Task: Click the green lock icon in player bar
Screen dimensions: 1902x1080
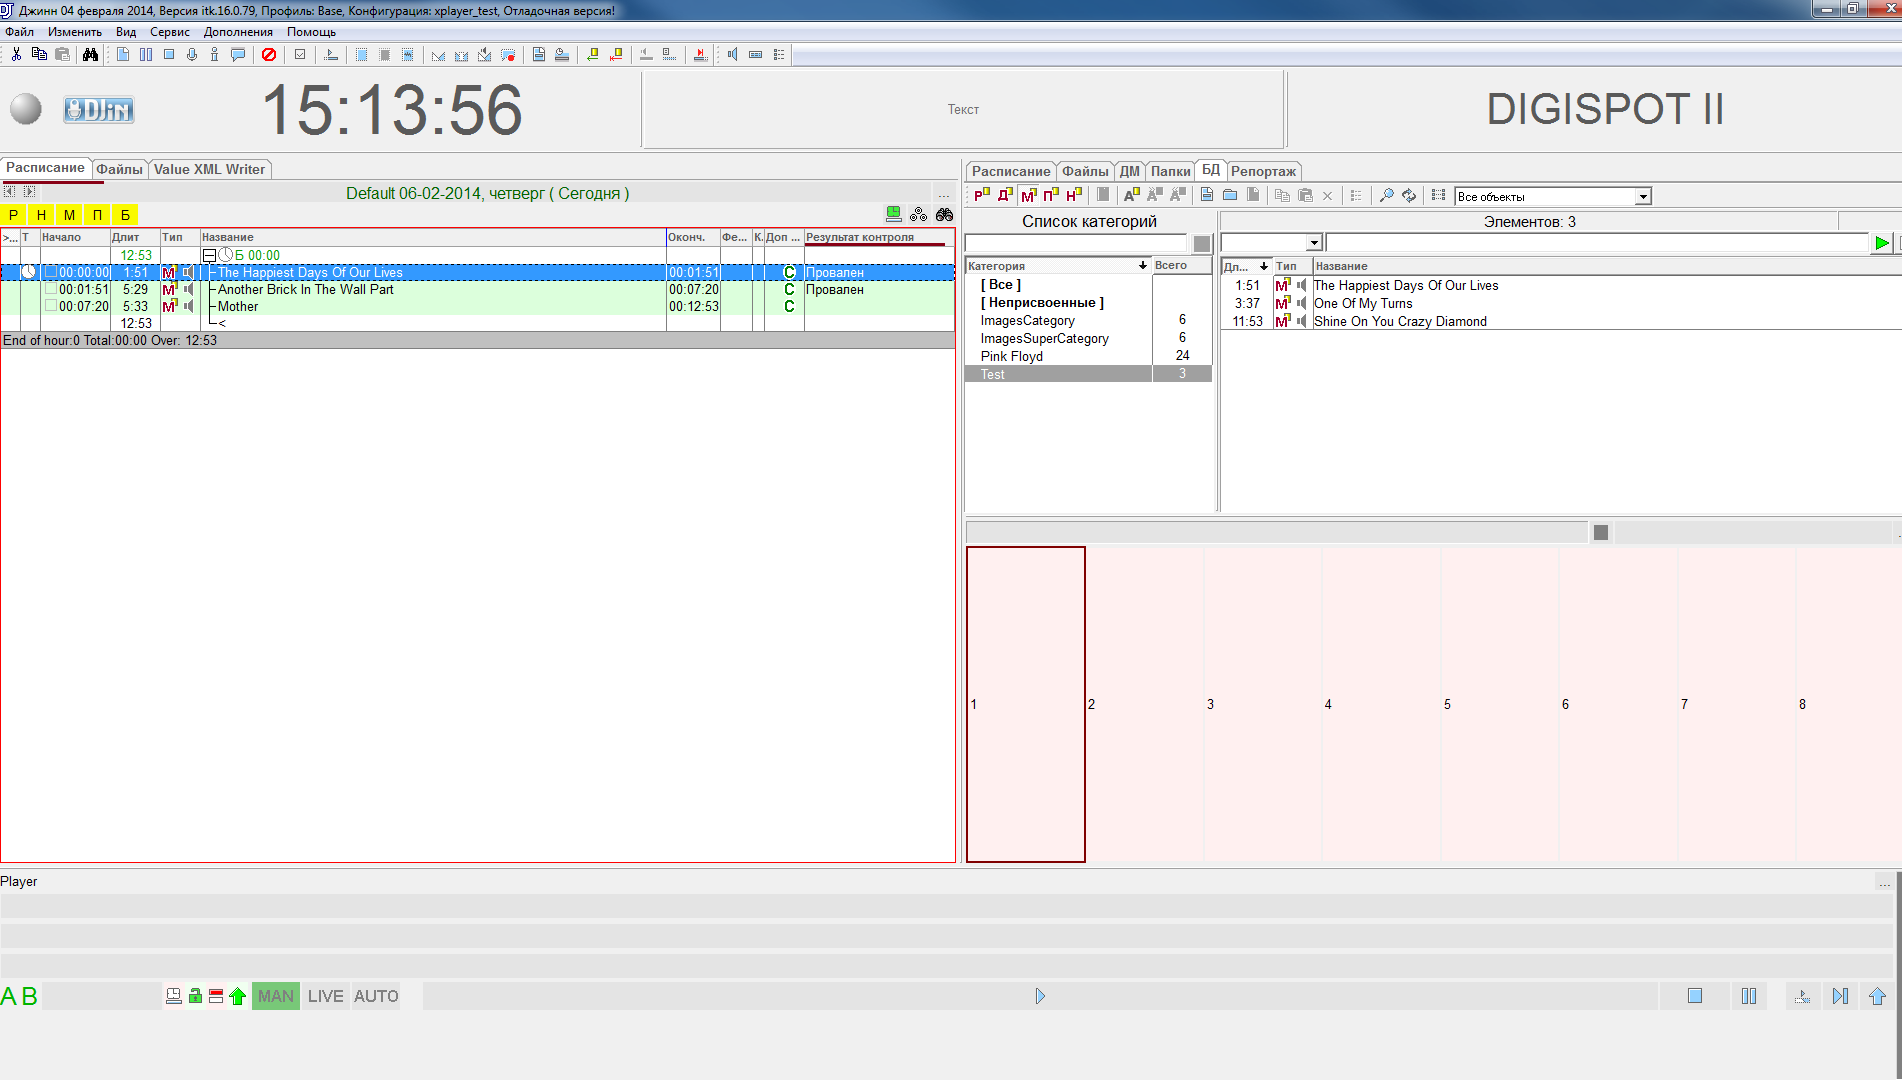Action: 195,996
